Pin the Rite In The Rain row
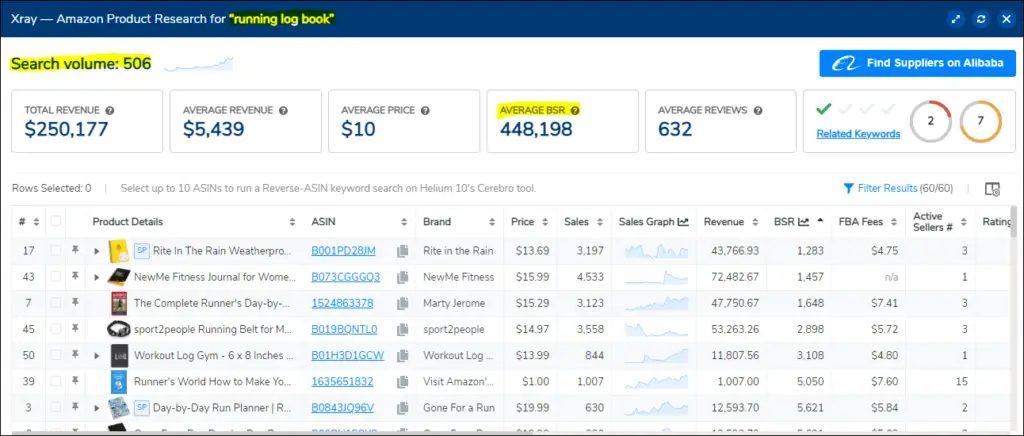 pos(75,250)
